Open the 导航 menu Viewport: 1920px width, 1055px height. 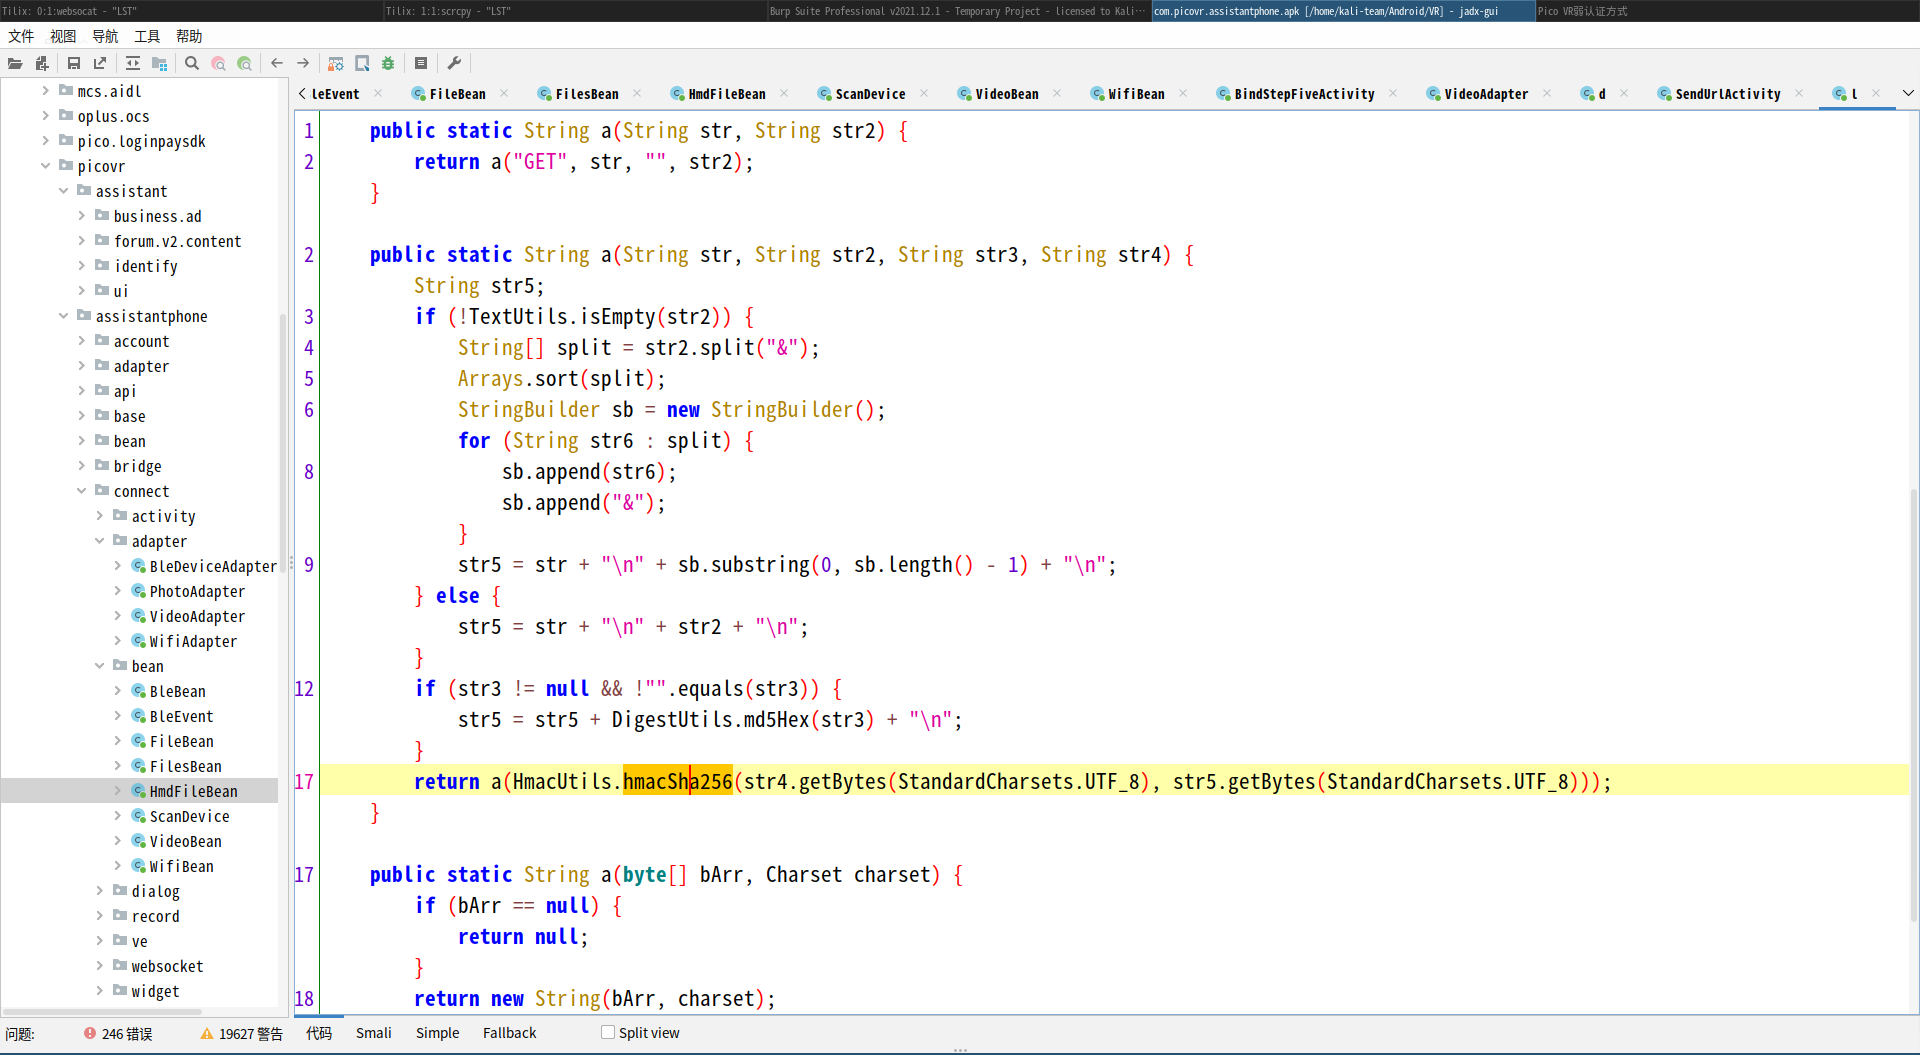click(x=105, y=36)
